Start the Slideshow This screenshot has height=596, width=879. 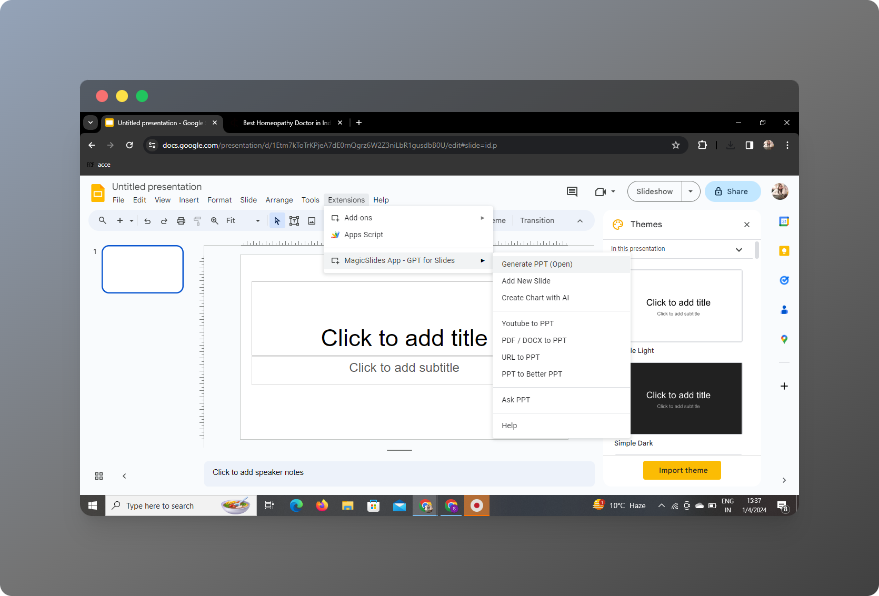click(x=654, y=192)
